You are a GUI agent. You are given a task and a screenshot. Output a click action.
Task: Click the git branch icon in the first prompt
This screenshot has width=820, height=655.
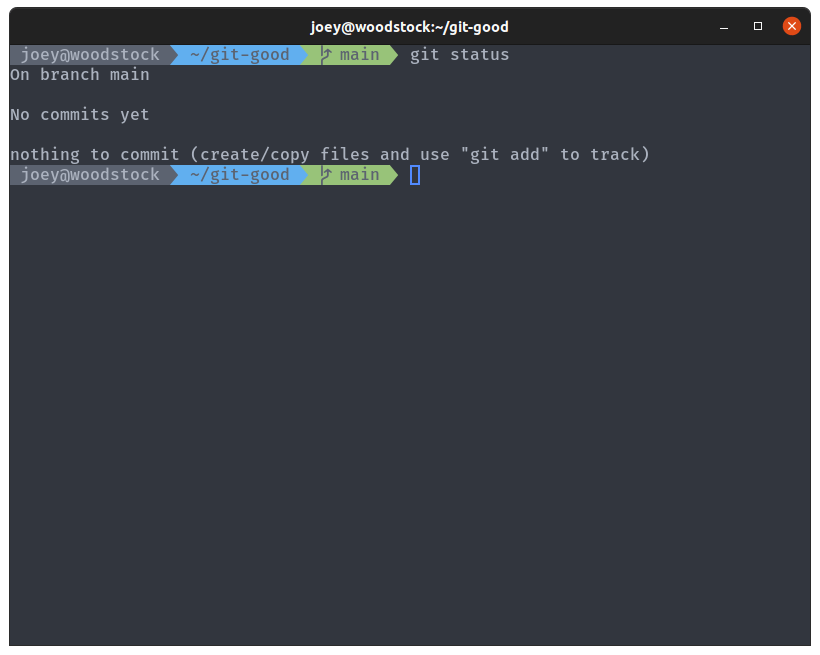tap(326, 55)
